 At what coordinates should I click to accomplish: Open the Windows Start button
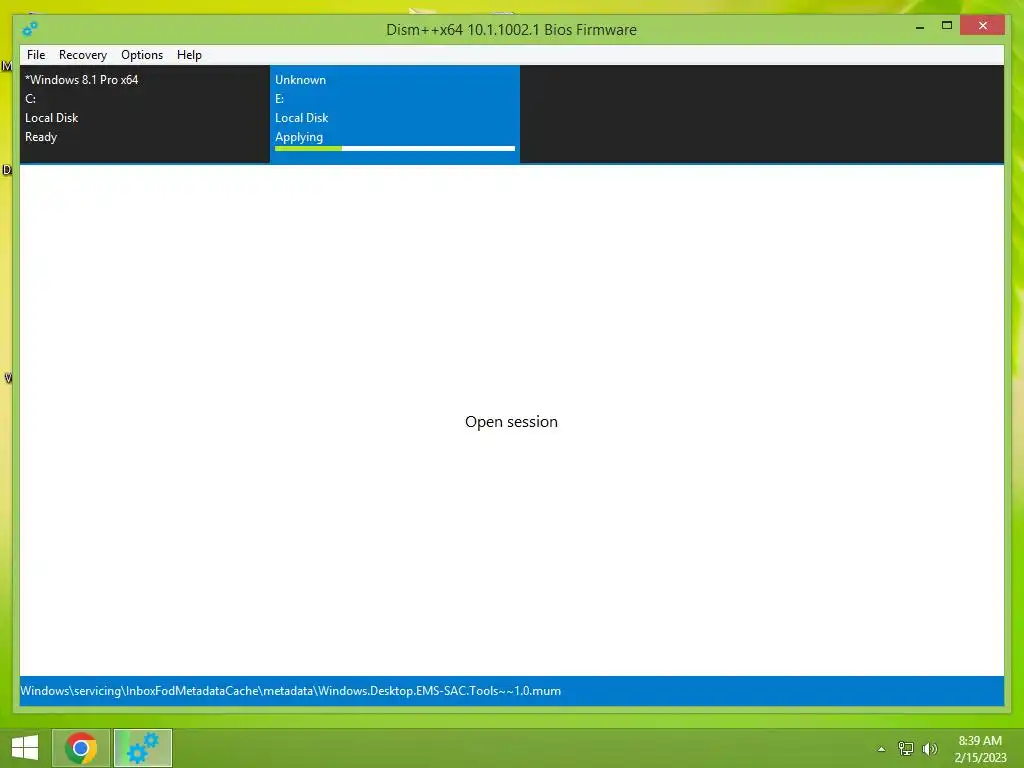point(25,748)
